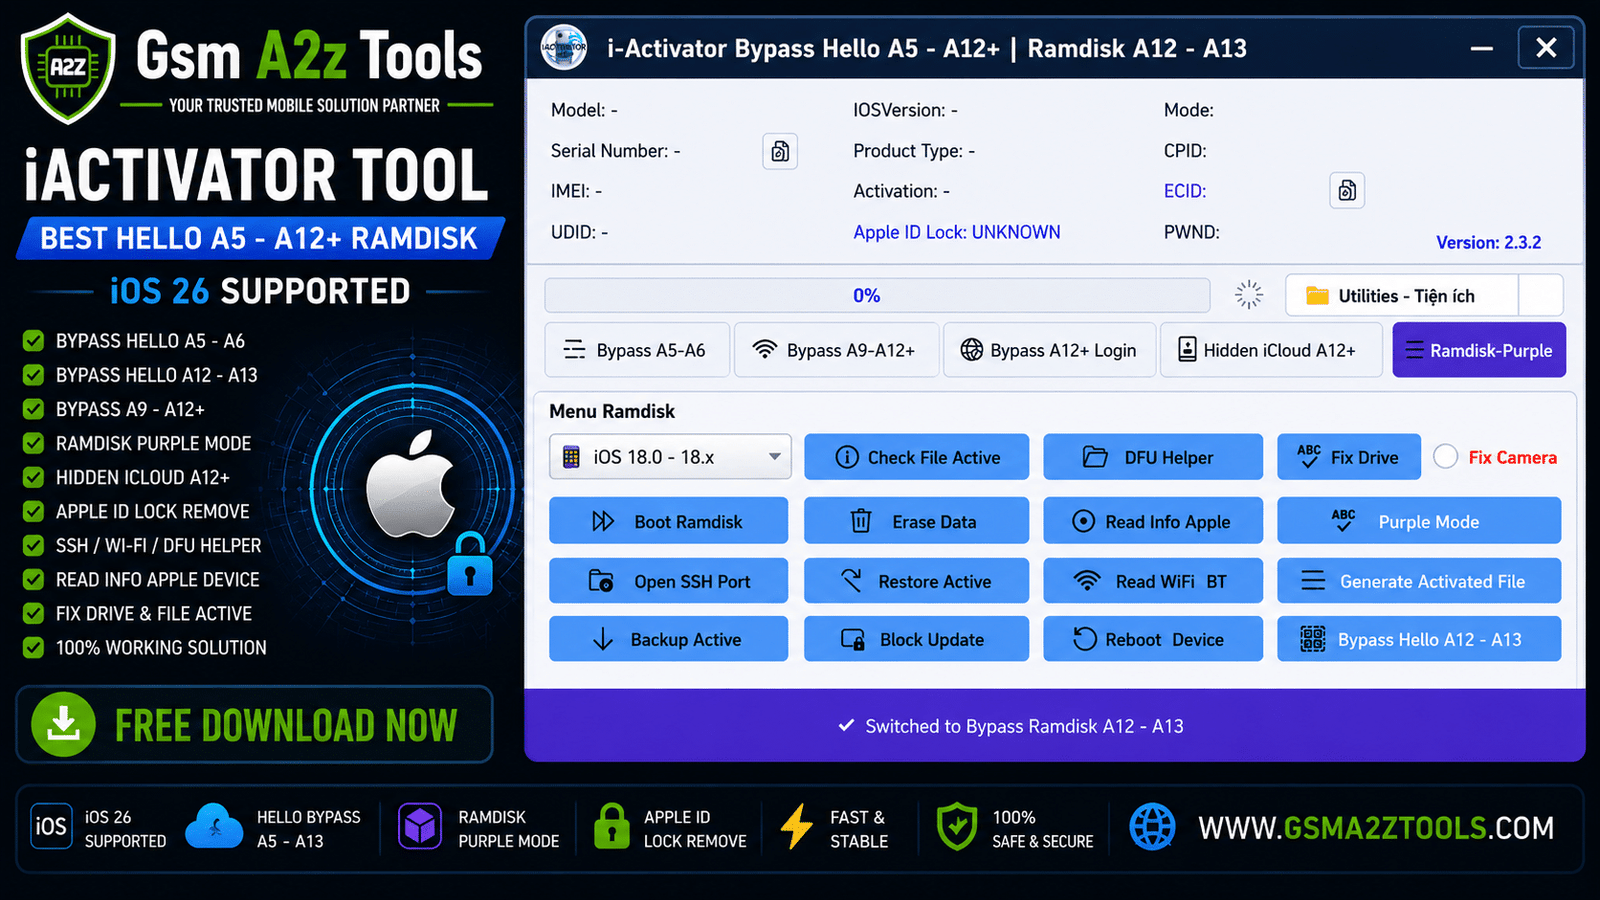Click the checkmark next to Bypass Hello A12 - A13
The height and width of the screenshot is (900, 1600).
(33, 375)
